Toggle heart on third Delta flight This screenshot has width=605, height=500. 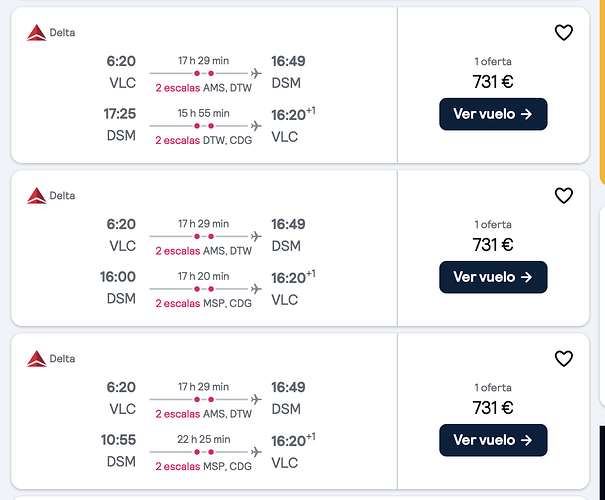(x=564, y=359)
